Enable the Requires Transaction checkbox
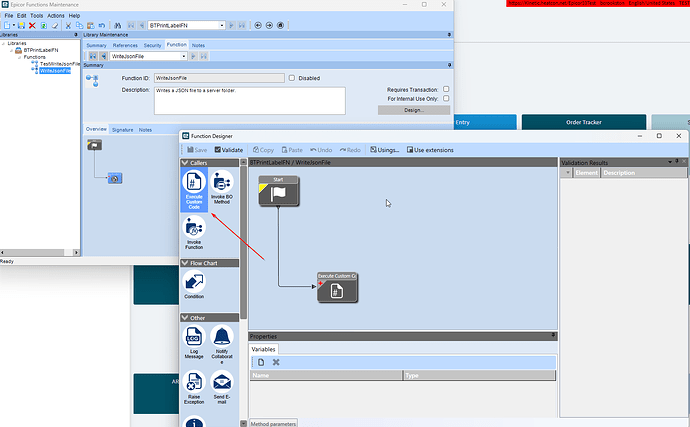This screenshot has width=690, height=427. 446,89
